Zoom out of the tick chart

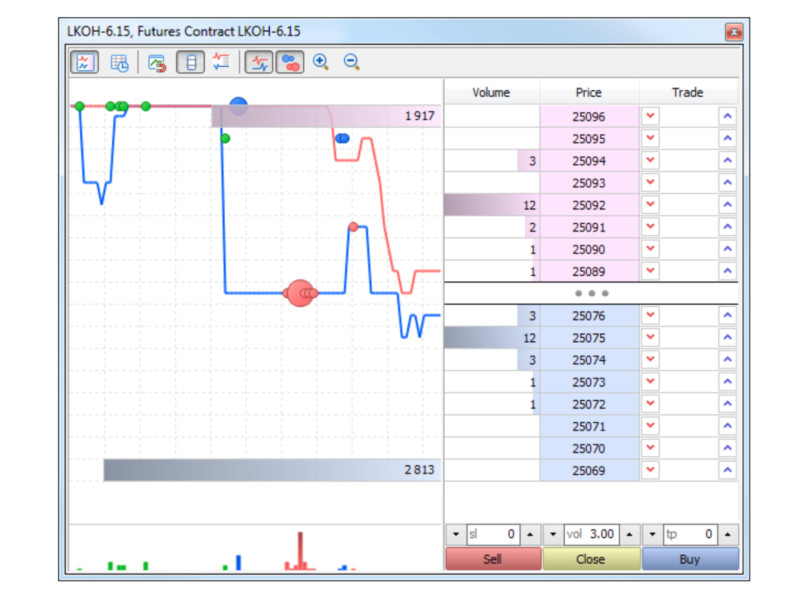pos(352,62)
